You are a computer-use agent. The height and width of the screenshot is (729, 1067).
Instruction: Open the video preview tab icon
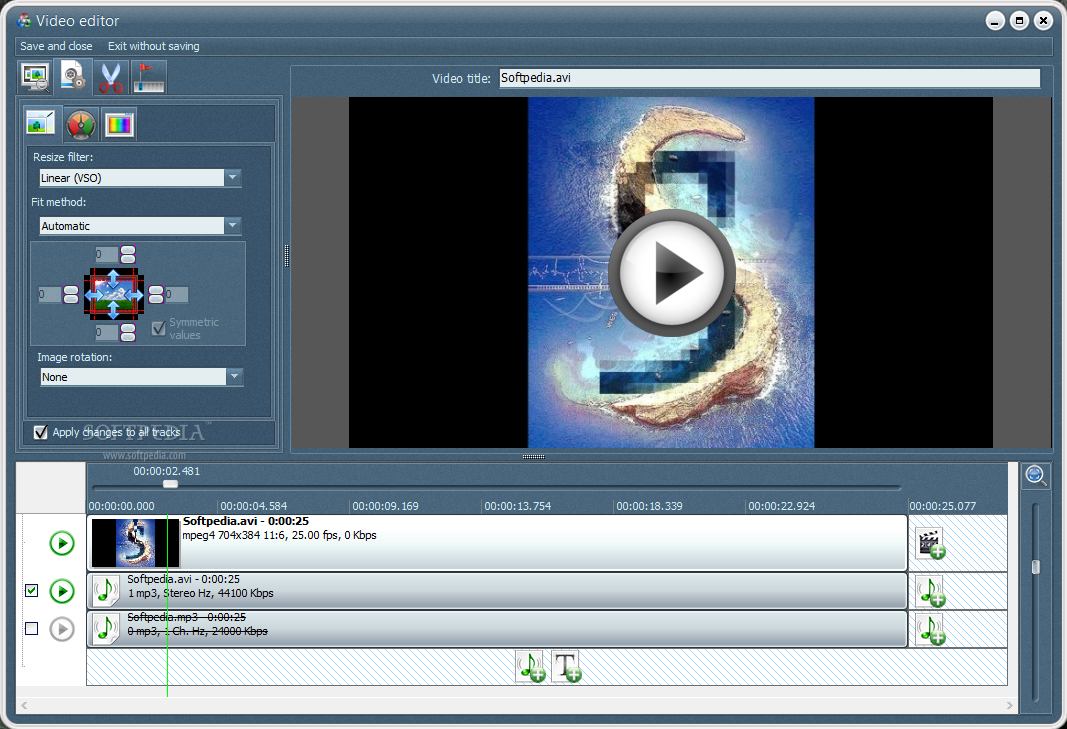35,77
